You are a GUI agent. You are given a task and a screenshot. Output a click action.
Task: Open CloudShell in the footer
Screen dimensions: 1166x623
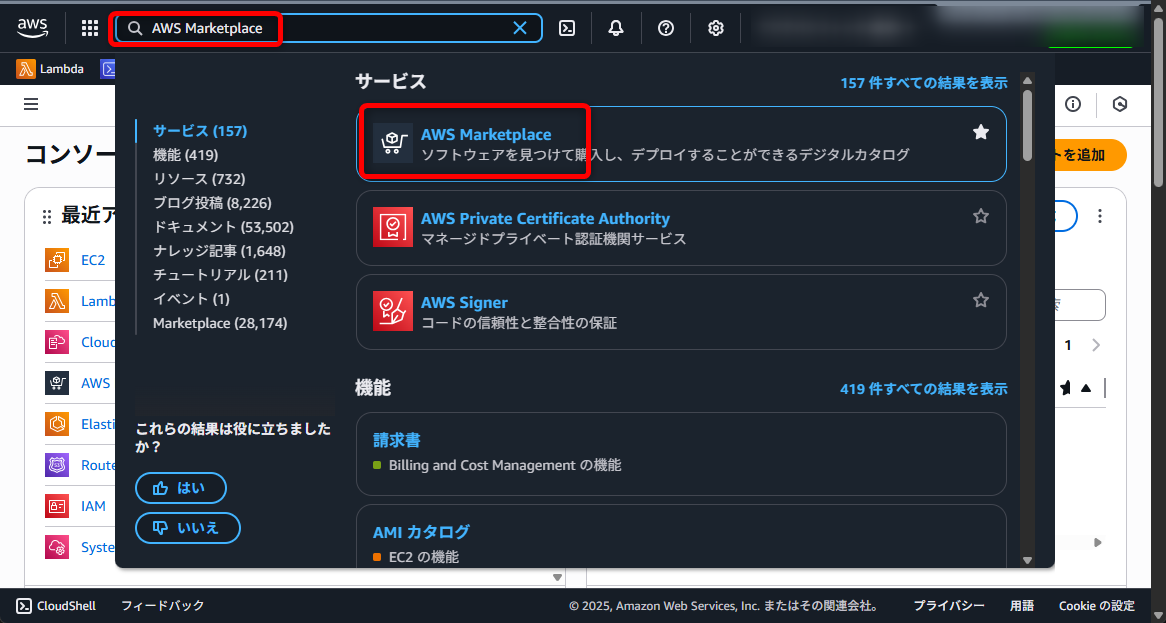point(57,605)
